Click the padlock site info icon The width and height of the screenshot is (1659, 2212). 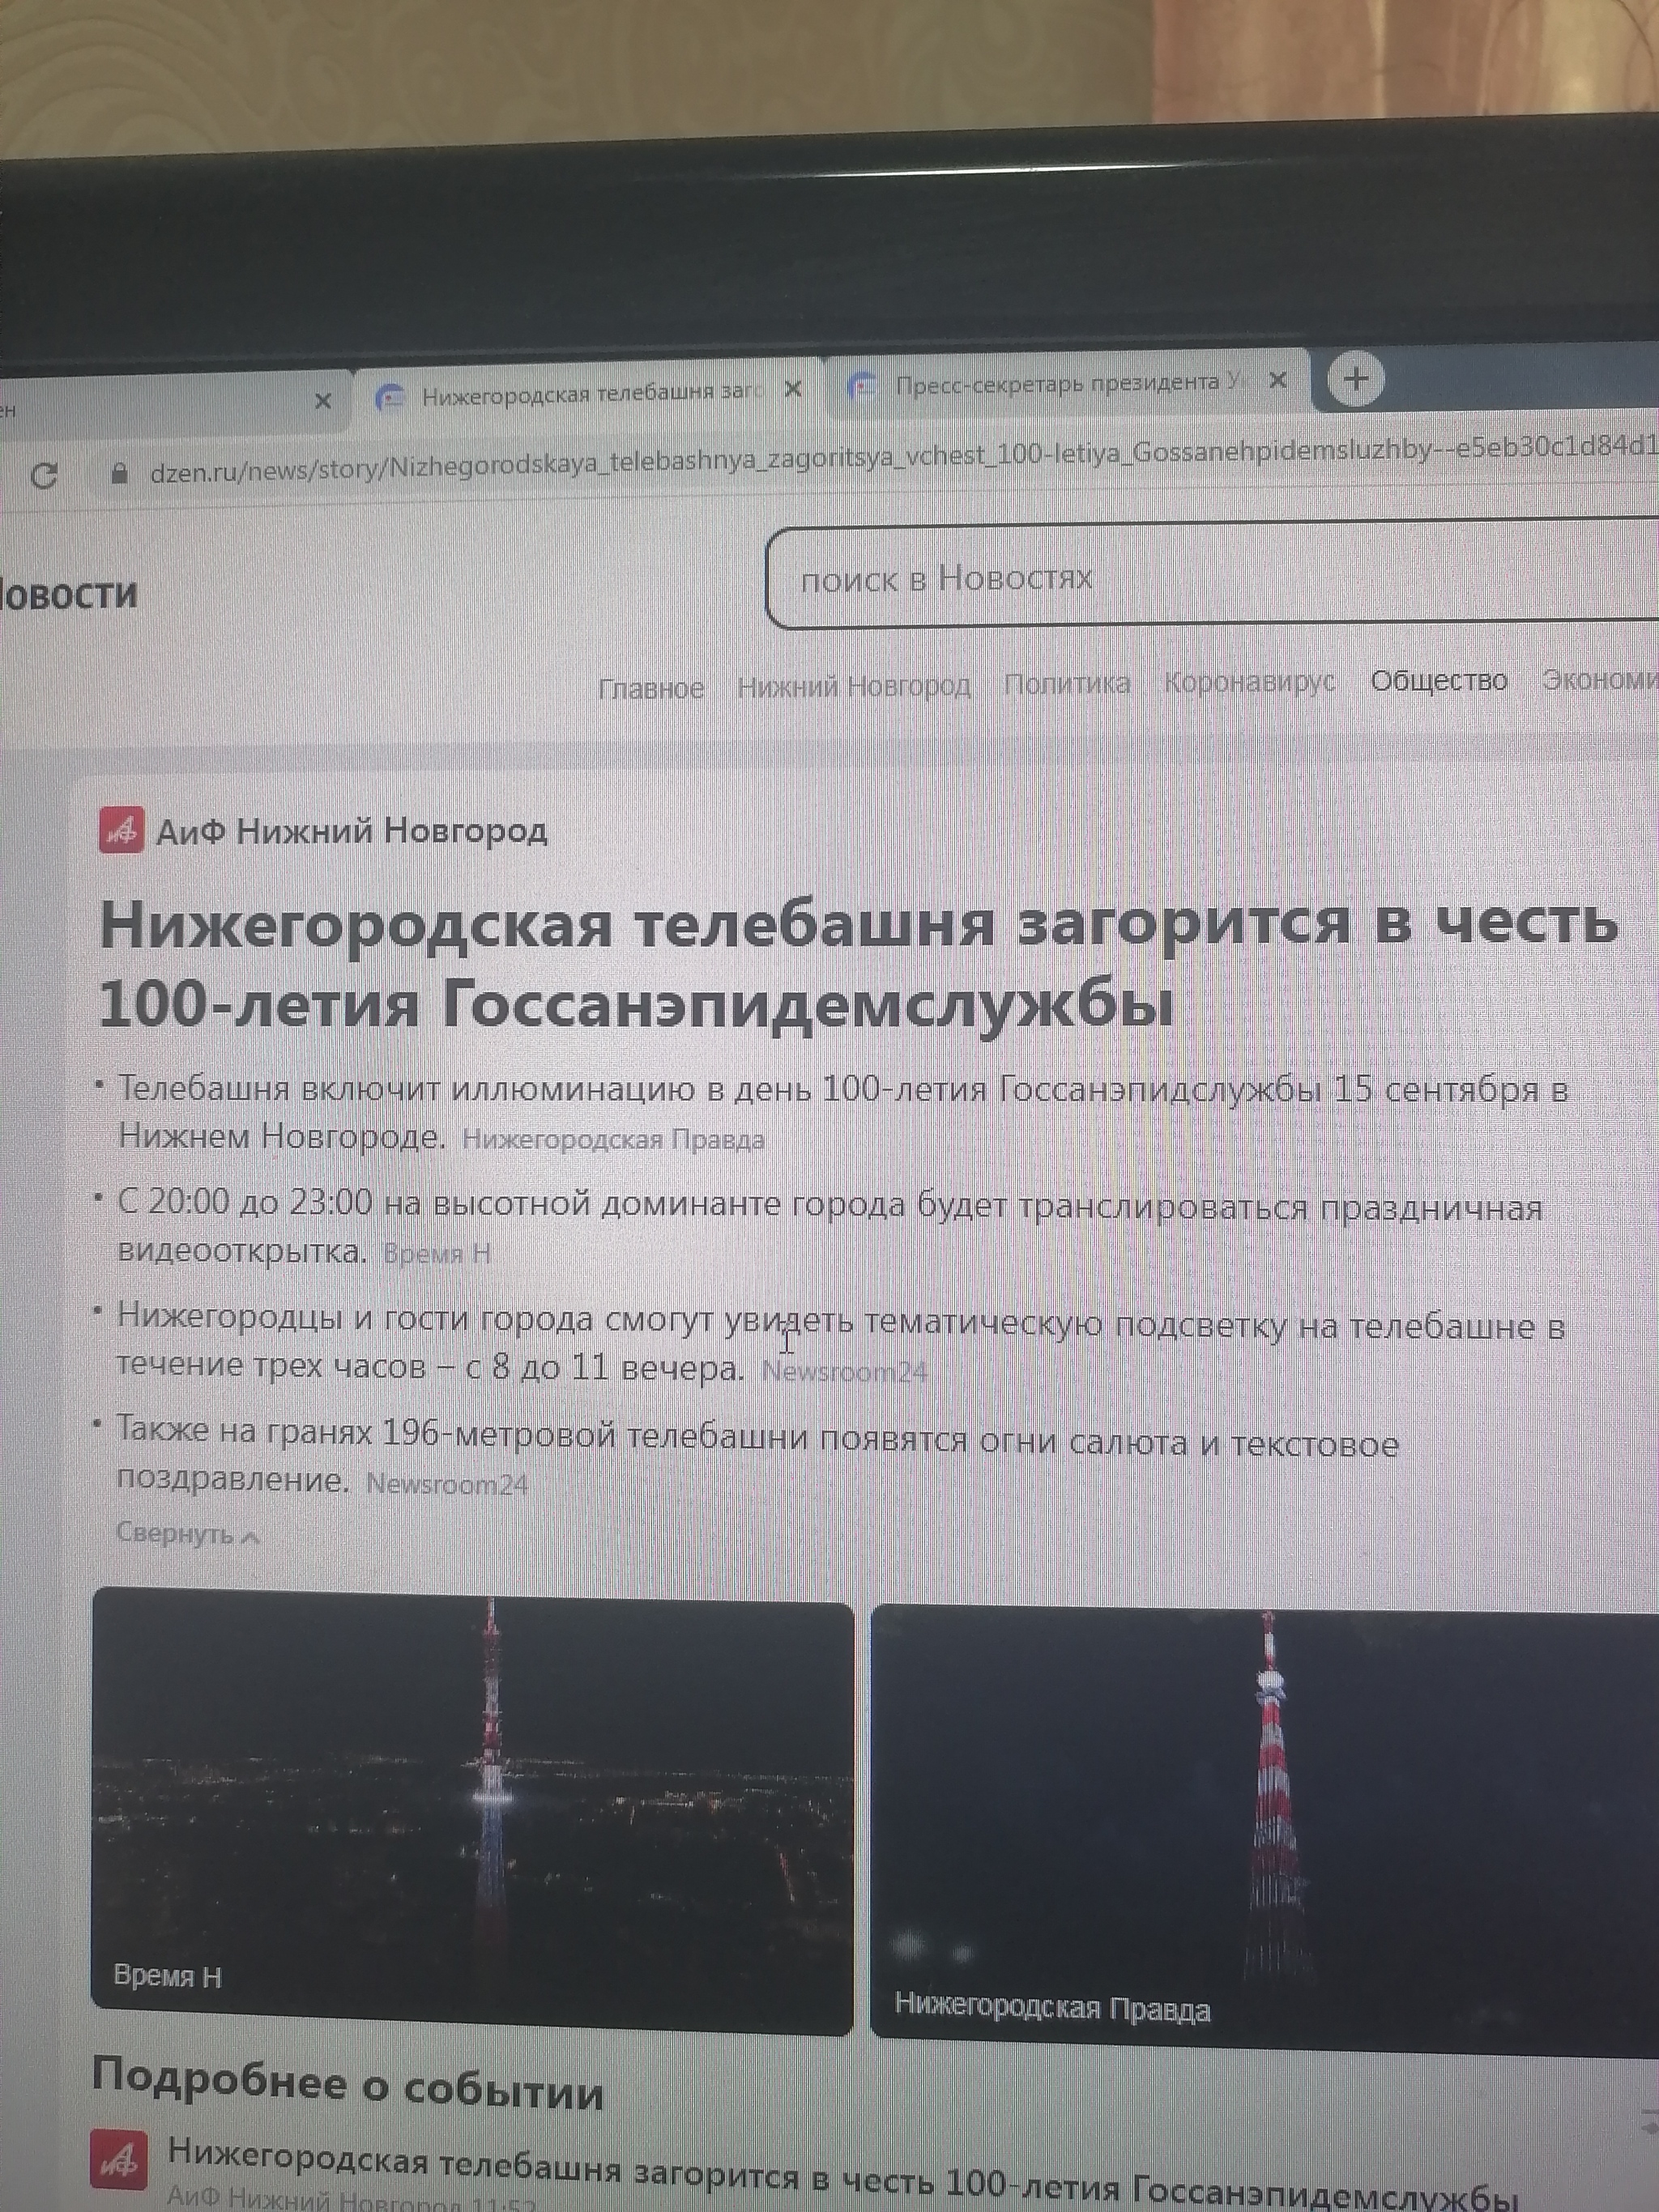[x=119, y=473]
